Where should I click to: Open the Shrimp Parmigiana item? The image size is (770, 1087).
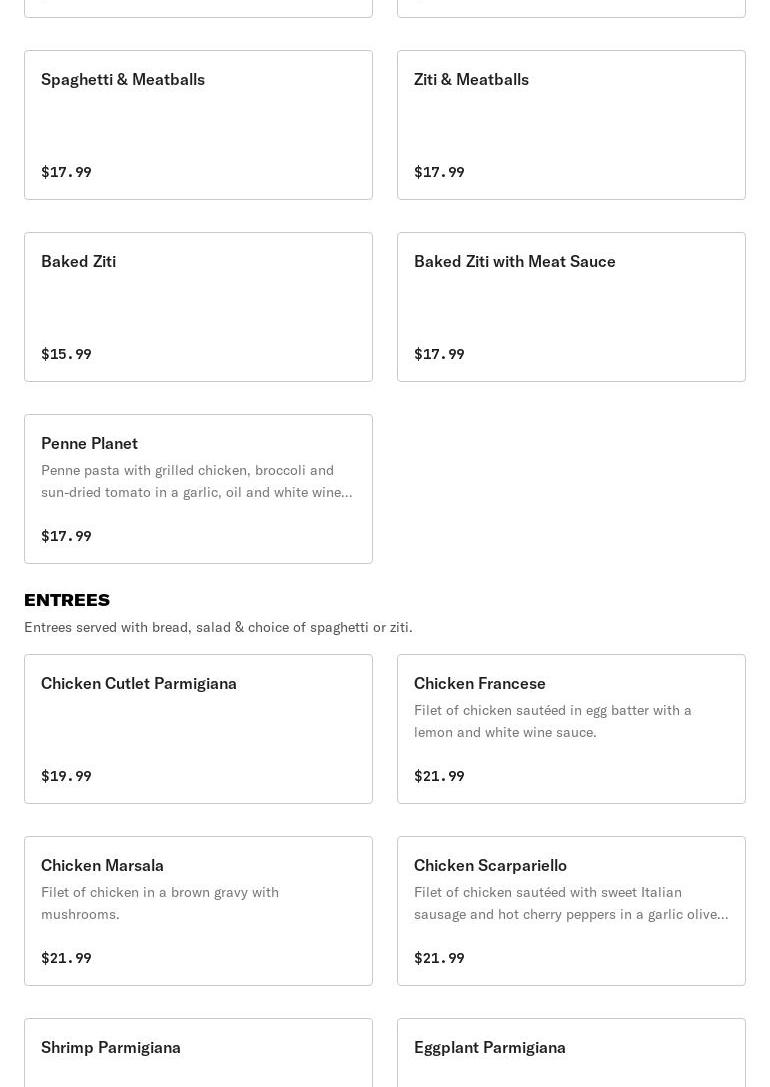point(198,1050)
